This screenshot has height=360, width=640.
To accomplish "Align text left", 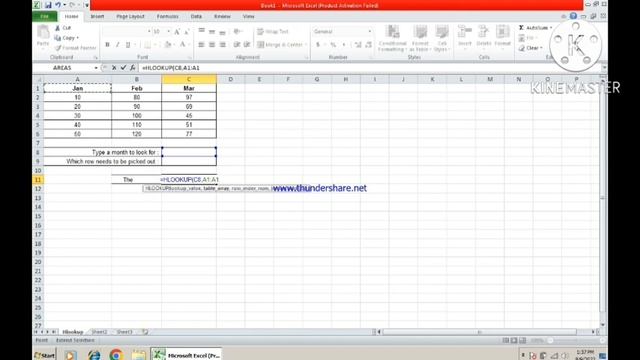I will pos(202,44).
